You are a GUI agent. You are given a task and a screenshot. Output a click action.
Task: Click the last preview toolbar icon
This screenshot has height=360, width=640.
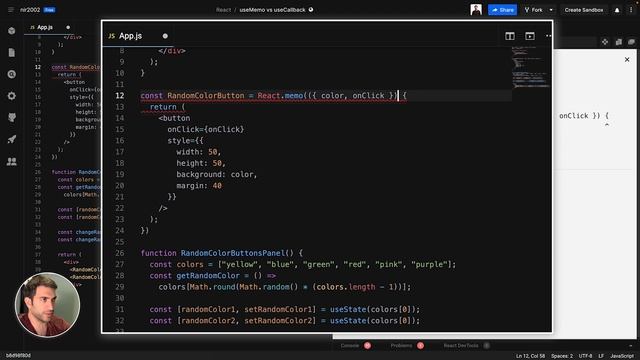(631, 42)
